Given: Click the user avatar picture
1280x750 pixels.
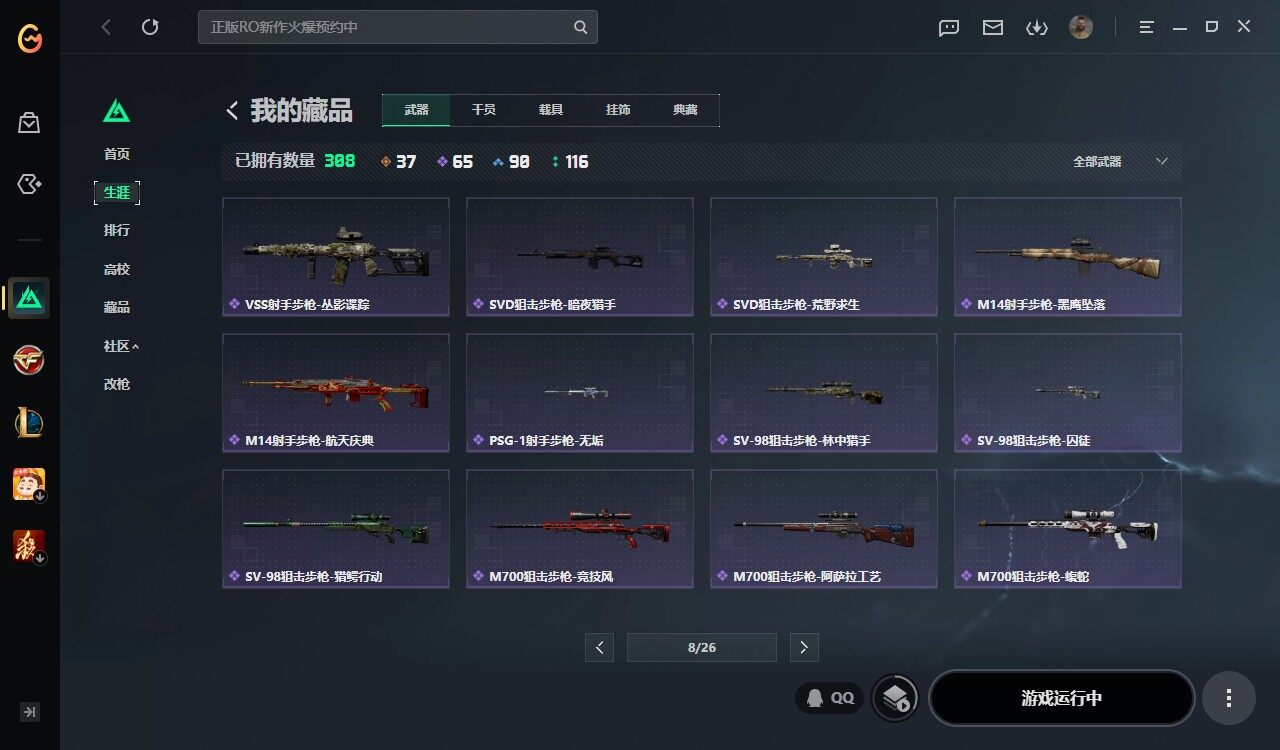Looking at the screenshot, I should click(1080, 27).
